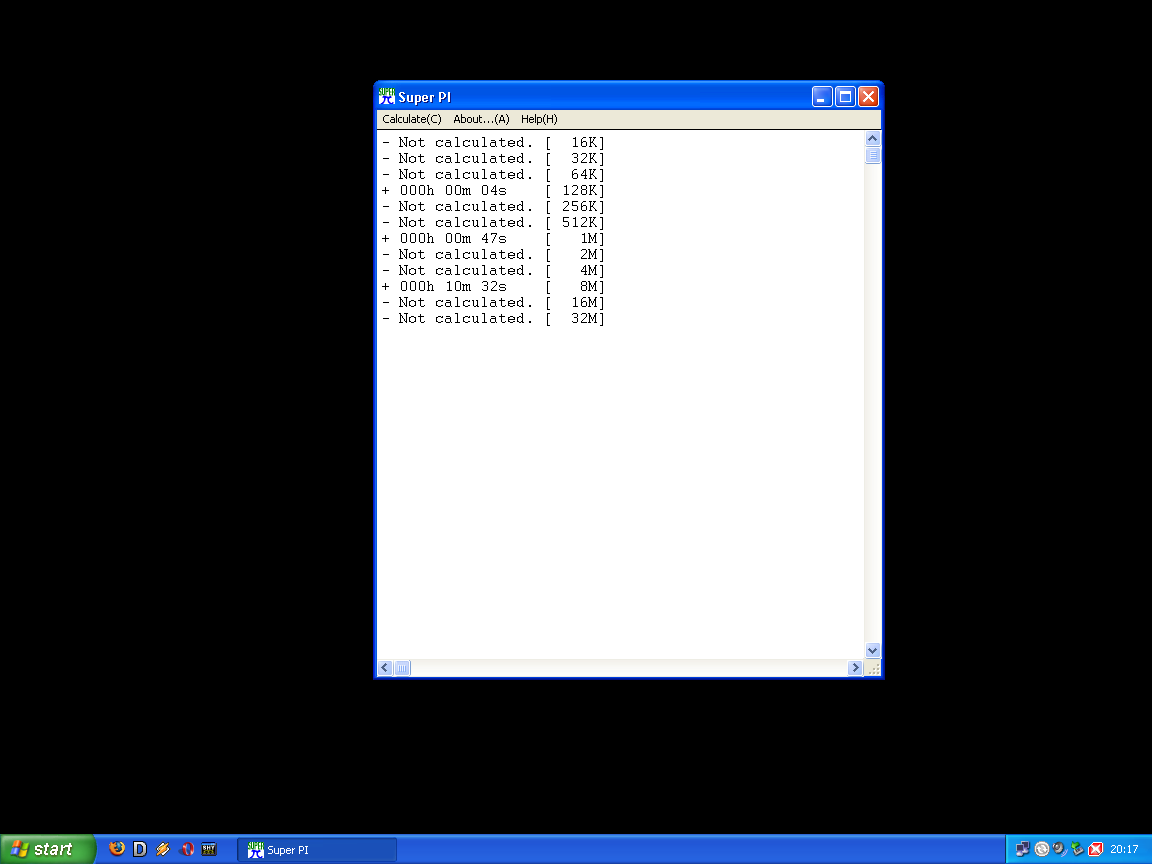1152x864 pixels.
Task: Click the Super PI taskbar button
Action: [317, 850]
